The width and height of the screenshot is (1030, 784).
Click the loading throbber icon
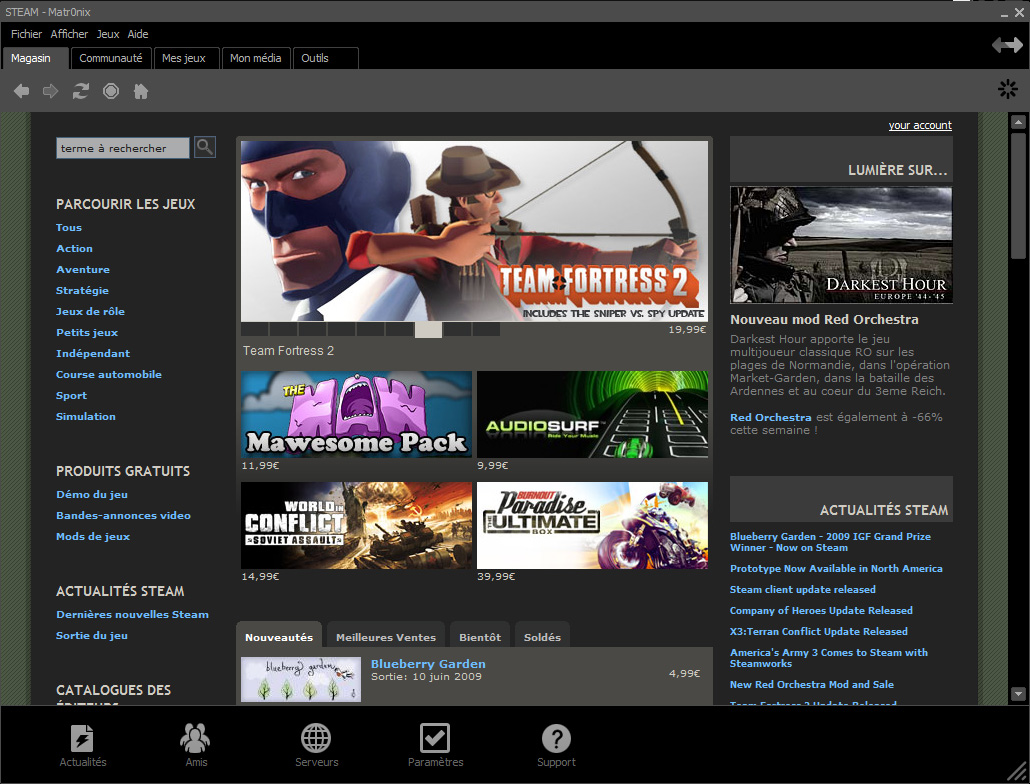pos(1008,89)
